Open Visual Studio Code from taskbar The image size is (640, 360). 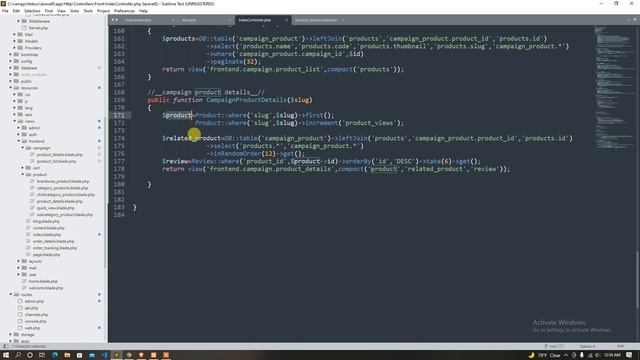pyautogui.click(x=104, y=355)
